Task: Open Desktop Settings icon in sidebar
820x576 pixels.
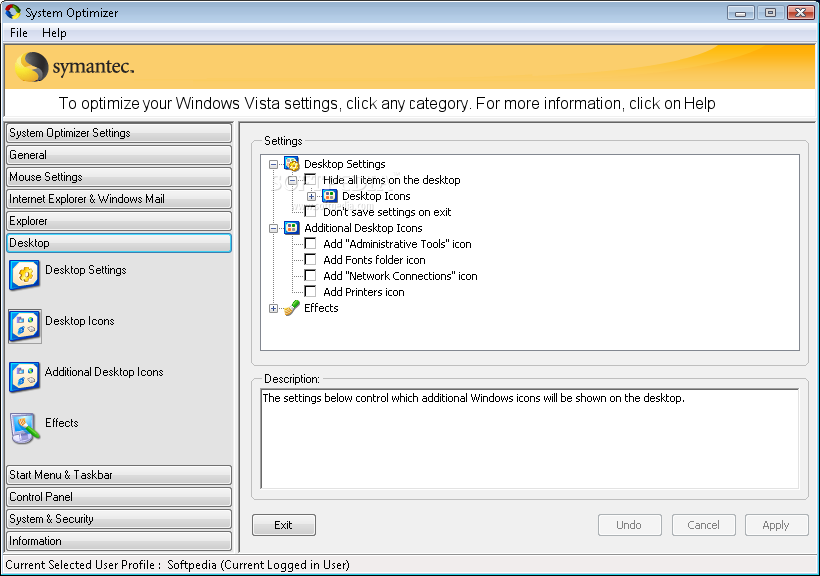Action: tap(25, 274)
